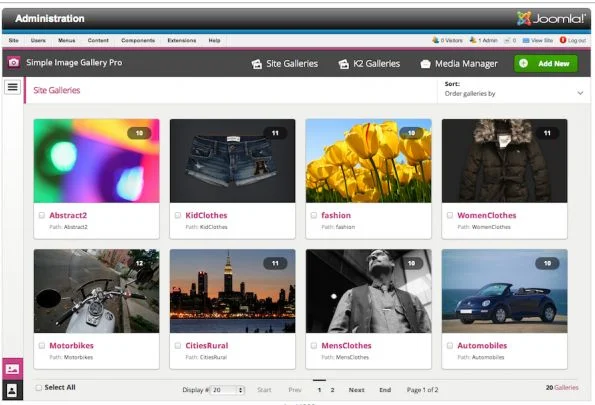595x405 pixels.
Task: Click the hamburger menu icon in sidebar
Action: click(x=13, y=87)
